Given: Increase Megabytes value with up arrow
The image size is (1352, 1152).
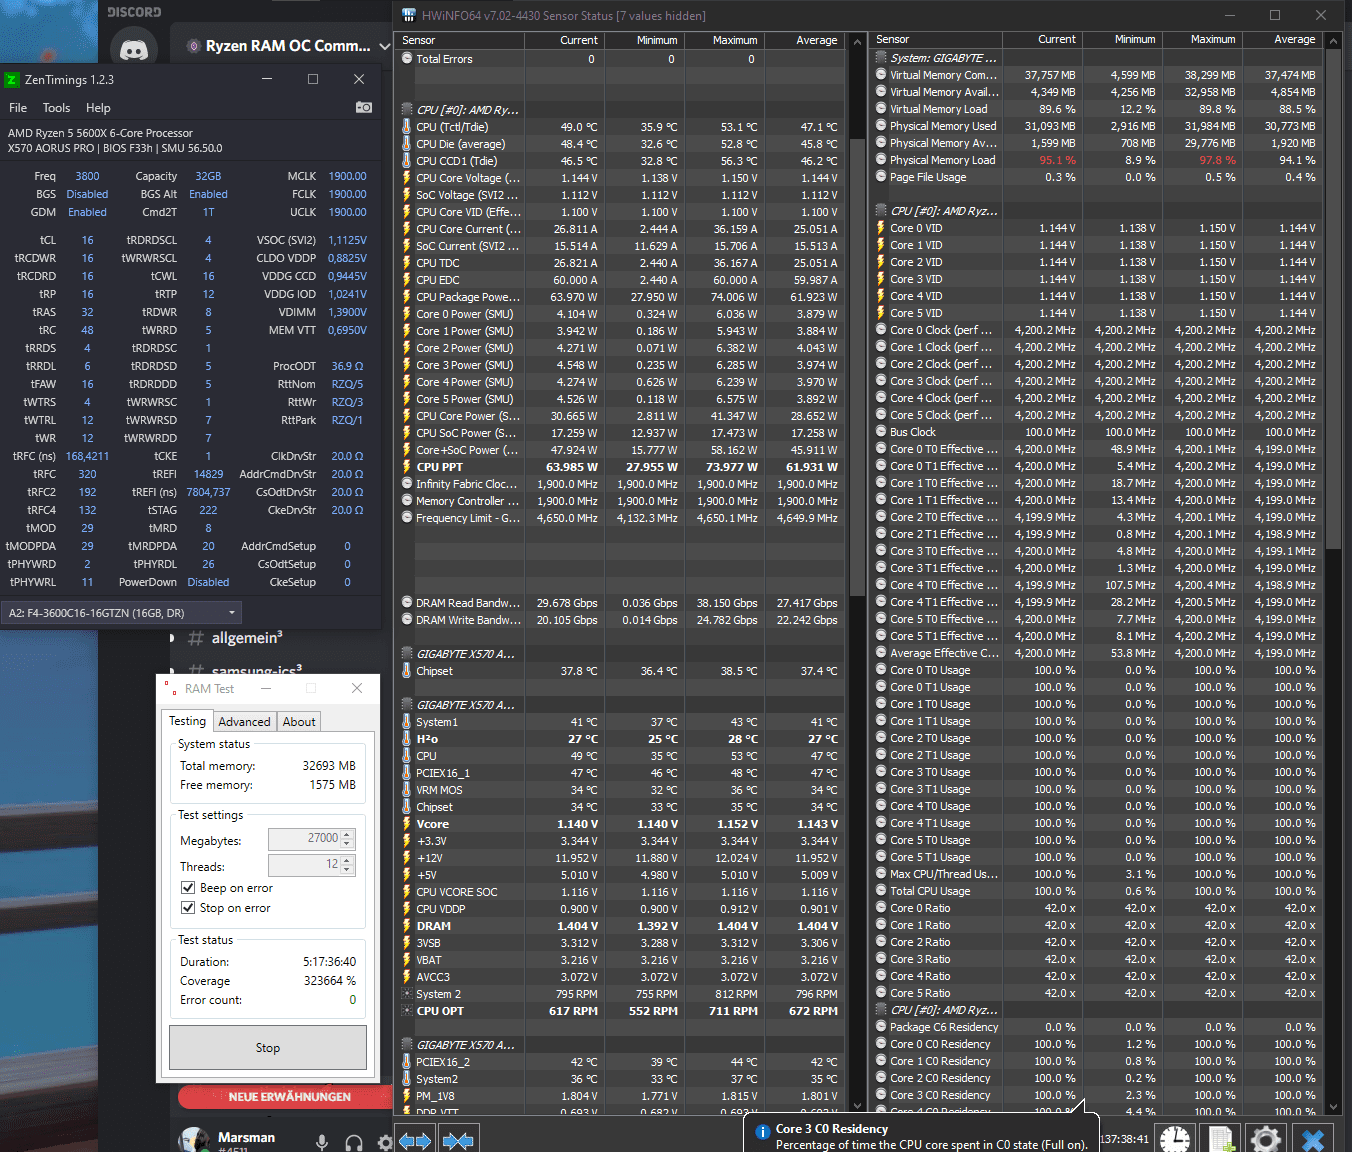Looking at the screenshot, I should pos(347,835).
